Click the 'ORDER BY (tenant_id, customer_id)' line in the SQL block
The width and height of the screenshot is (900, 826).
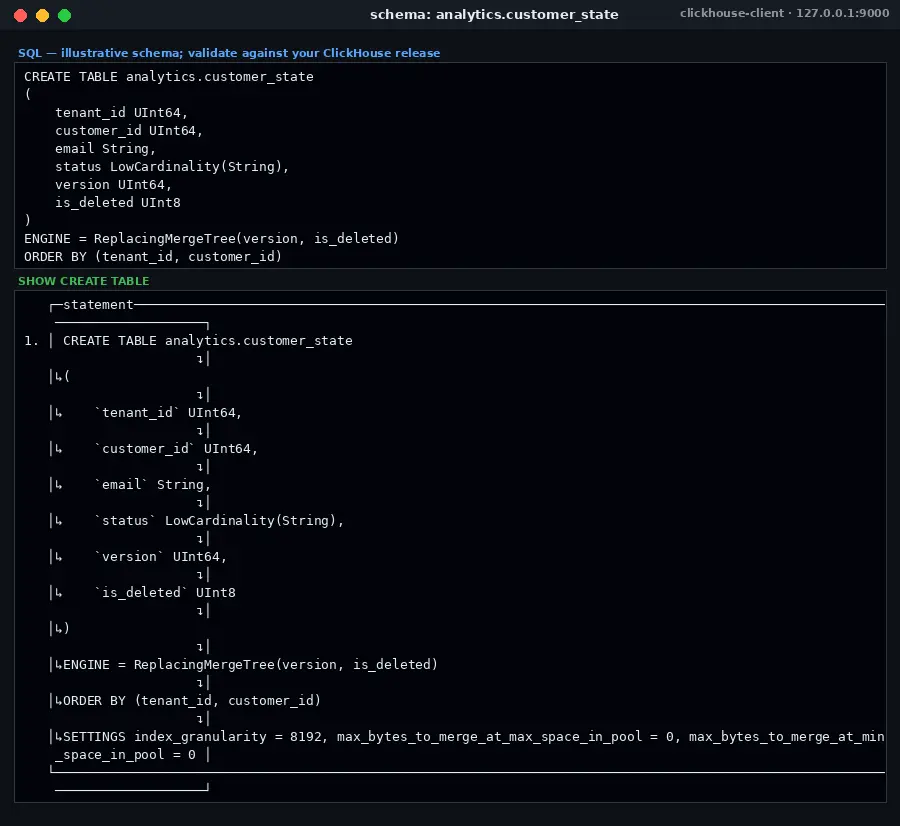pos(153,257)
